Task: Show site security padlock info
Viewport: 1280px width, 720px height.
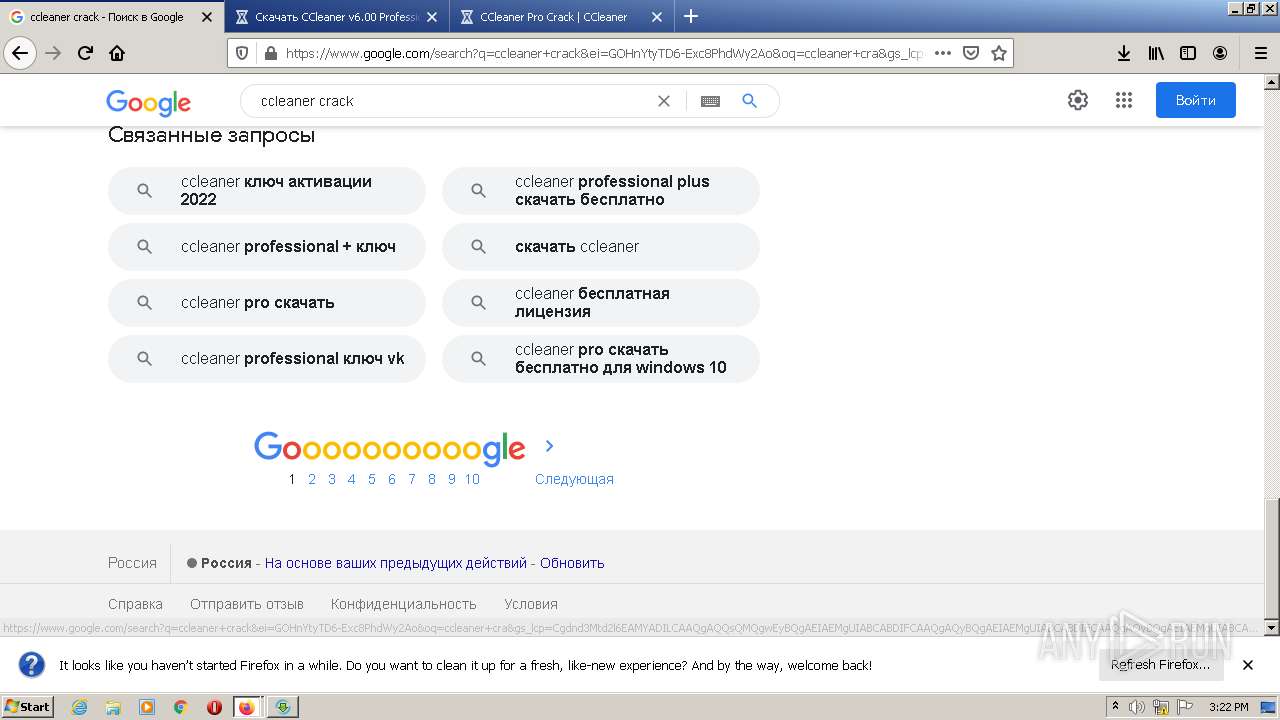Action: click(269, 53)
